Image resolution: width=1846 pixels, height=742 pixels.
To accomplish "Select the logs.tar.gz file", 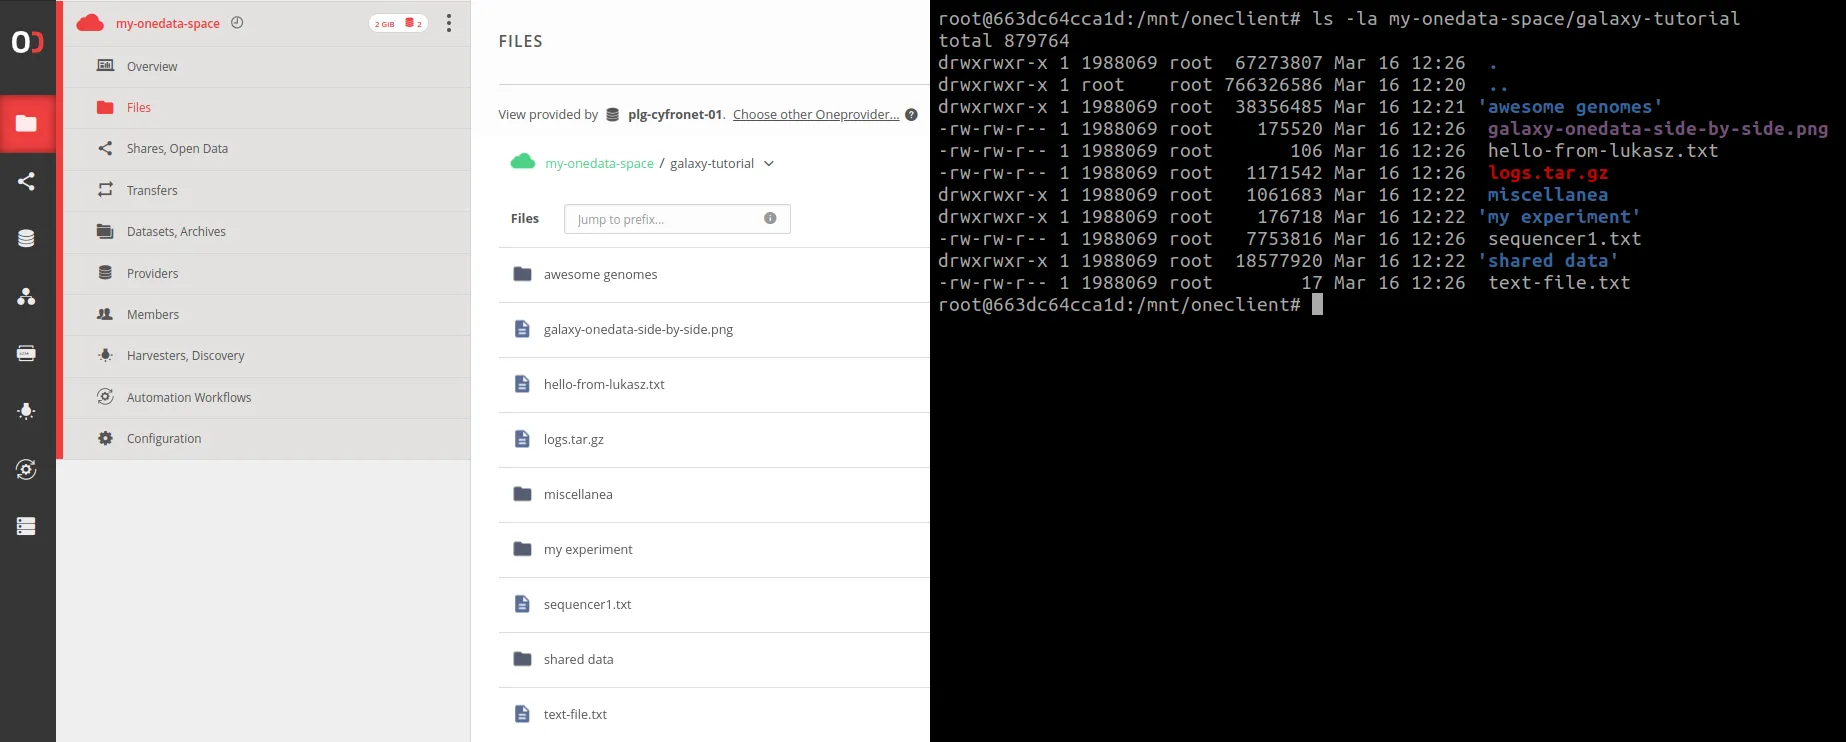I will [x=573, y=440].
